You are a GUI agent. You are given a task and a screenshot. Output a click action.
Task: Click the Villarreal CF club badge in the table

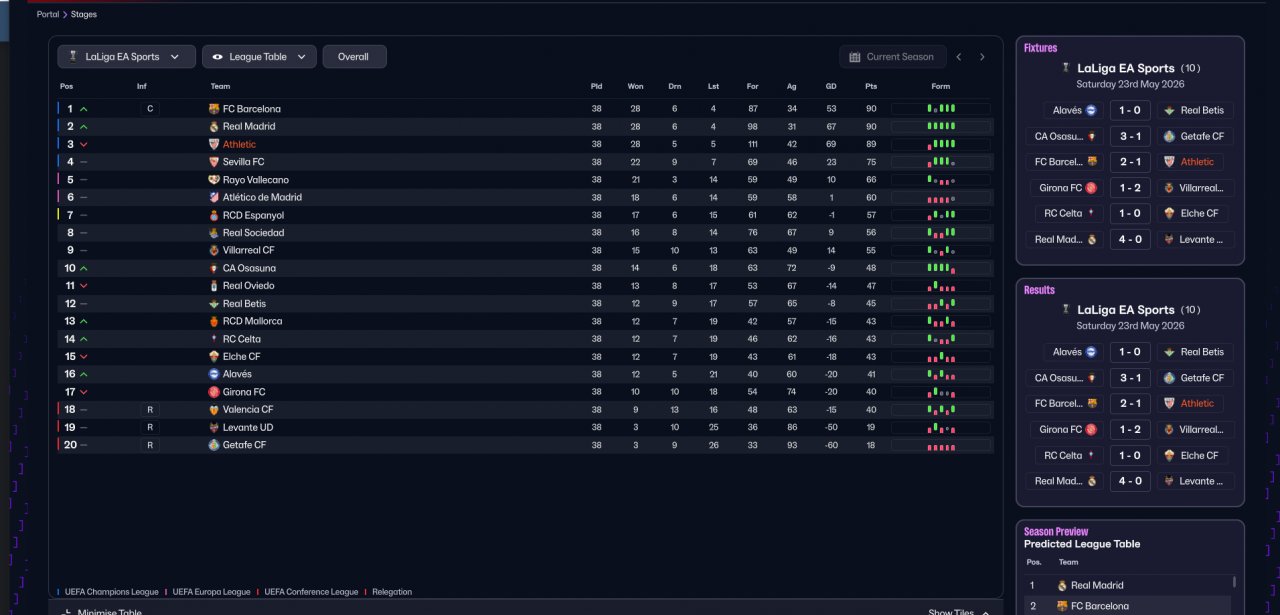tap(214, 250)
